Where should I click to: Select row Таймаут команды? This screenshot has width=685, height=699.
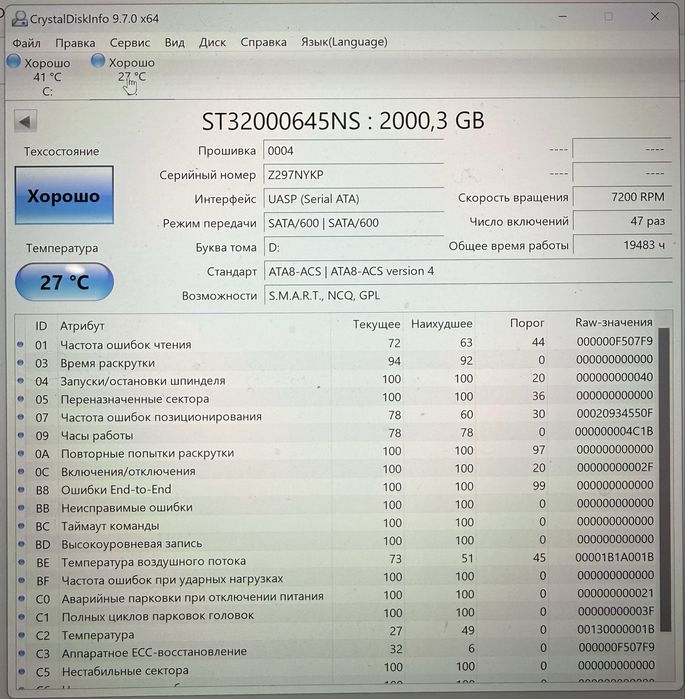(x=336, y=524)
